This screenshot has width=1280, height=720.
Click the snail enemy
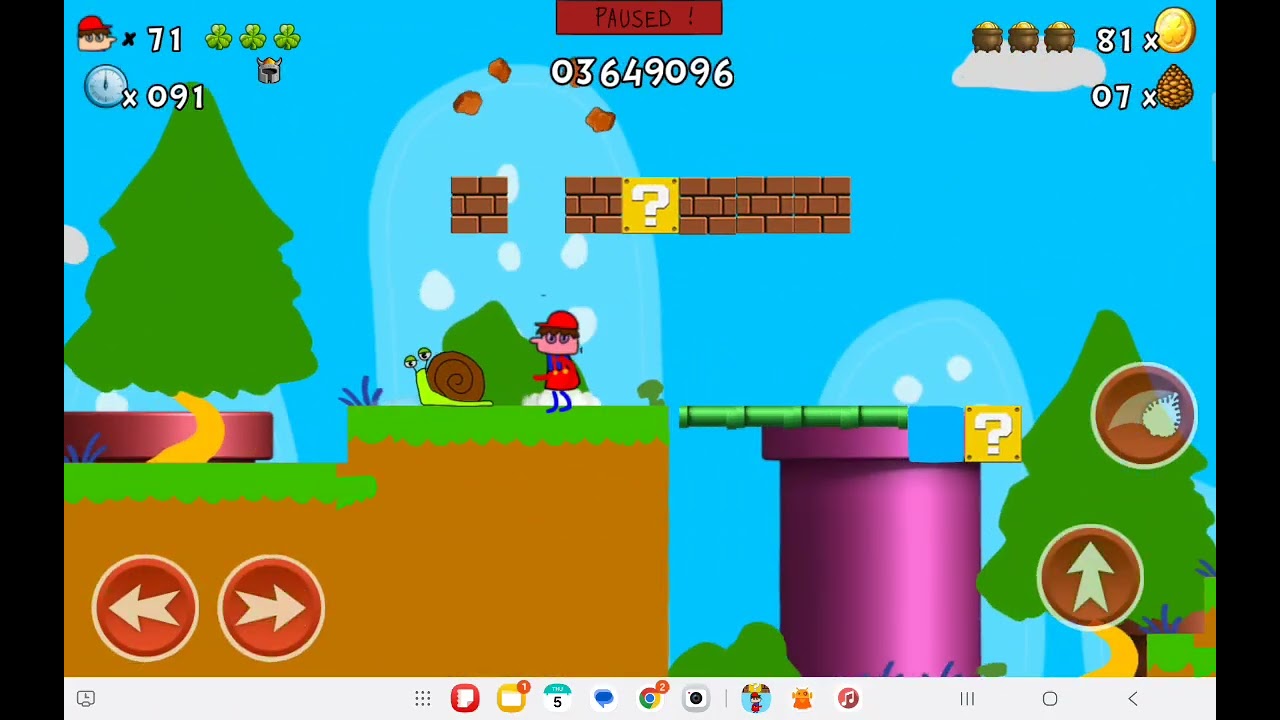[447, 377]
